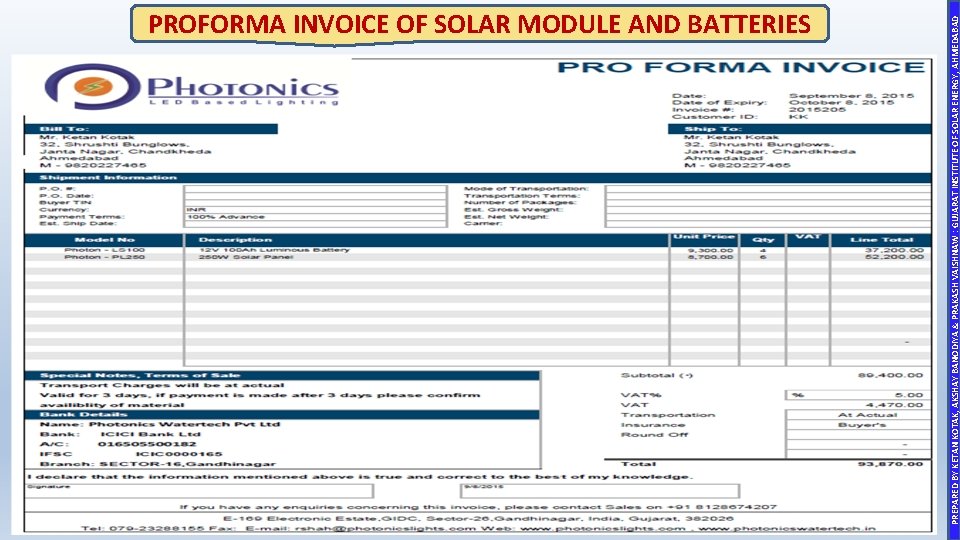Select Mr. Ketan Kotak under Bill To
The height and width of the screenshot is (540, 960).
[87, 137]
